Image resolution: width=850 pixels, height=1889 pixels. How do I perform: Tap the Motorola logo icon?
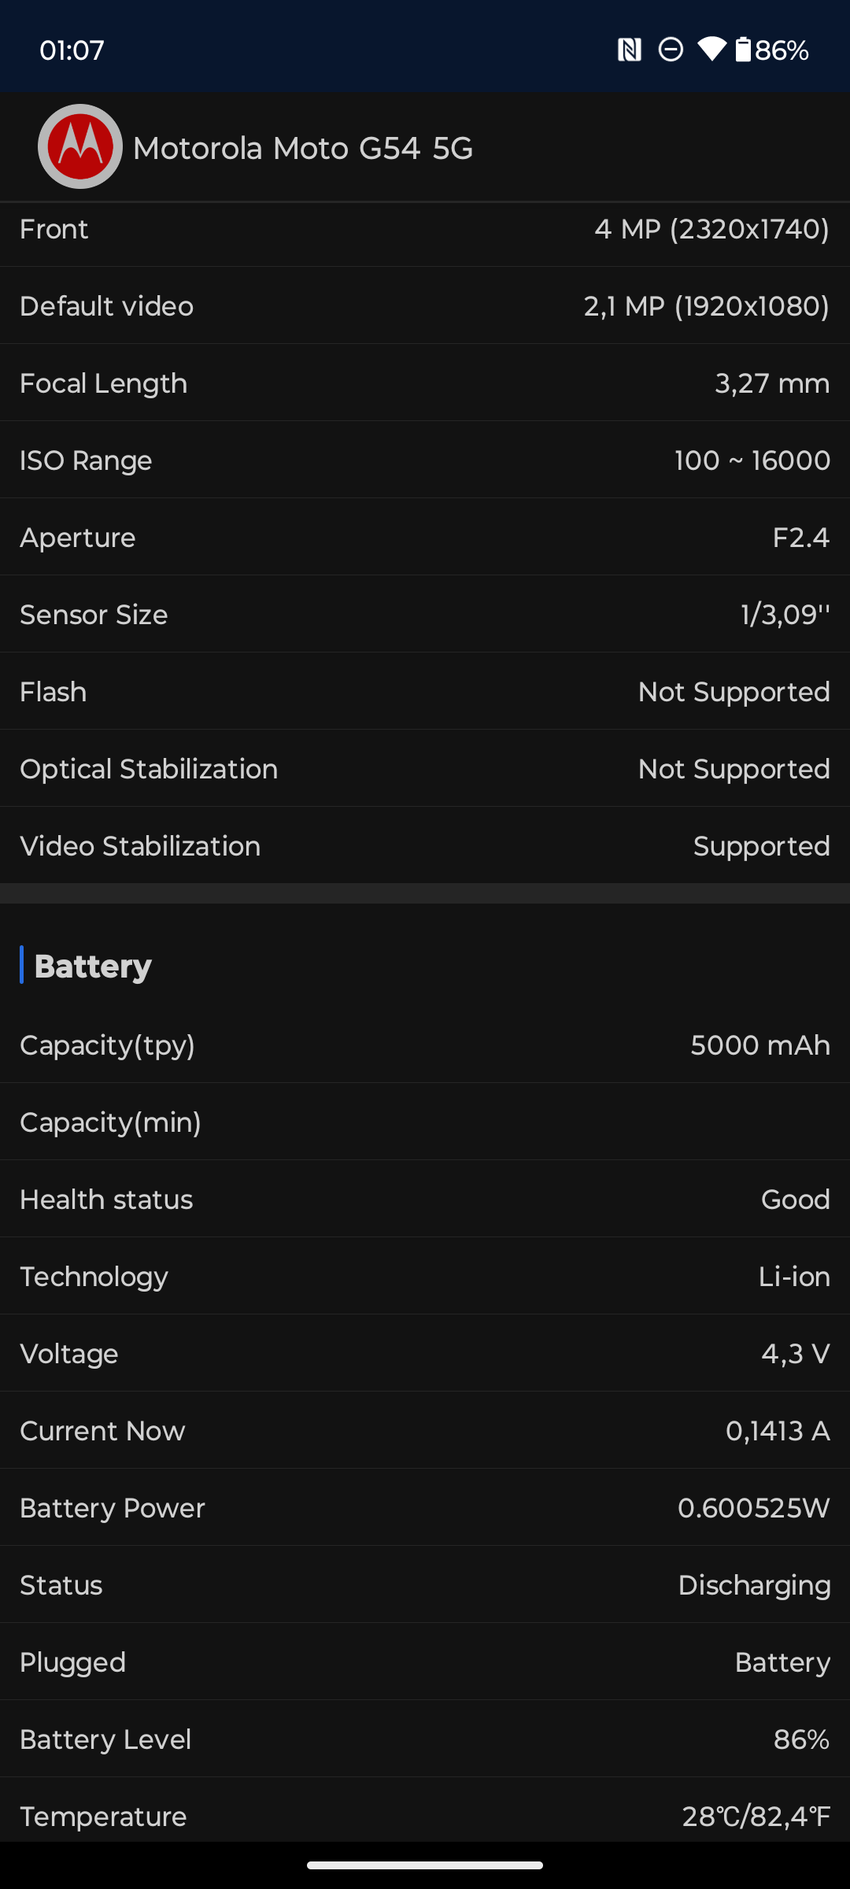click(80, 147)
